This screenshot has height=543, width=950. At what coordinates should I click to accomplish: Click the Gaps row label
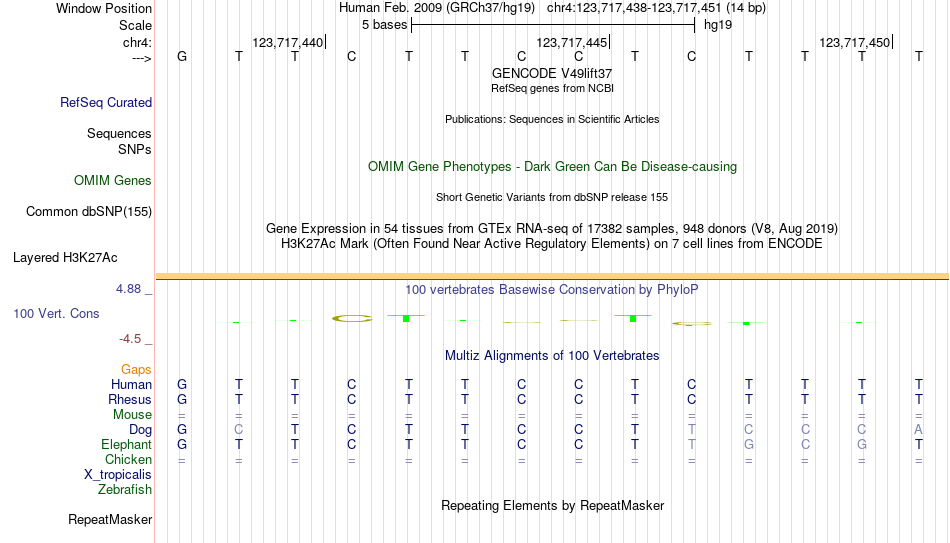coord(136,370)
